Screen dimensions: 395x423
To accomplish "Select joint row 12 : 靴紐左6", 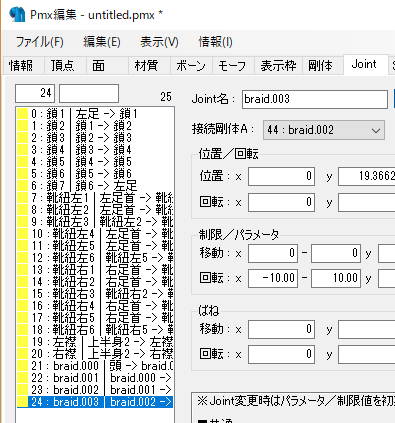I will (x=95, y=258).
